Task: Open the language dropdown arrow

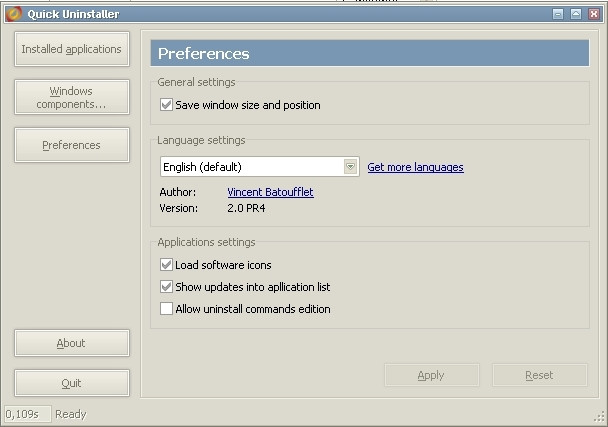Action: tap(350, 167)
